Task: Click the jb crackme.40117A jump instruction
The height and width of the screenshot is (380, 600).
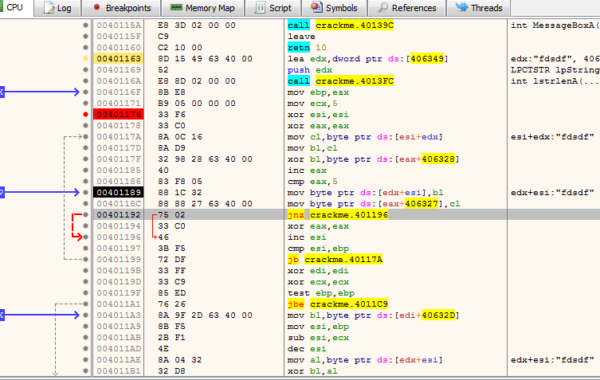Action: tap(335, 259)
